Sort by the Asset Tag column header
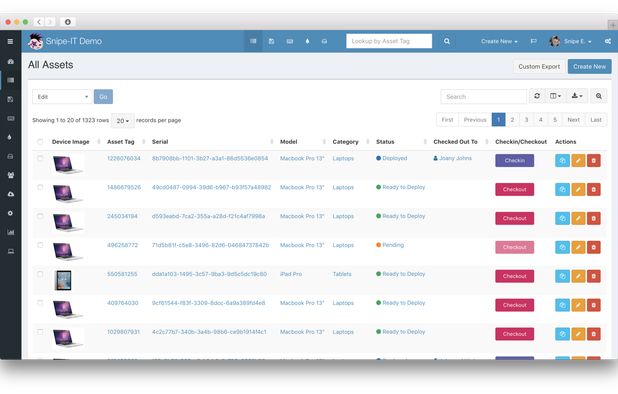 121,142
